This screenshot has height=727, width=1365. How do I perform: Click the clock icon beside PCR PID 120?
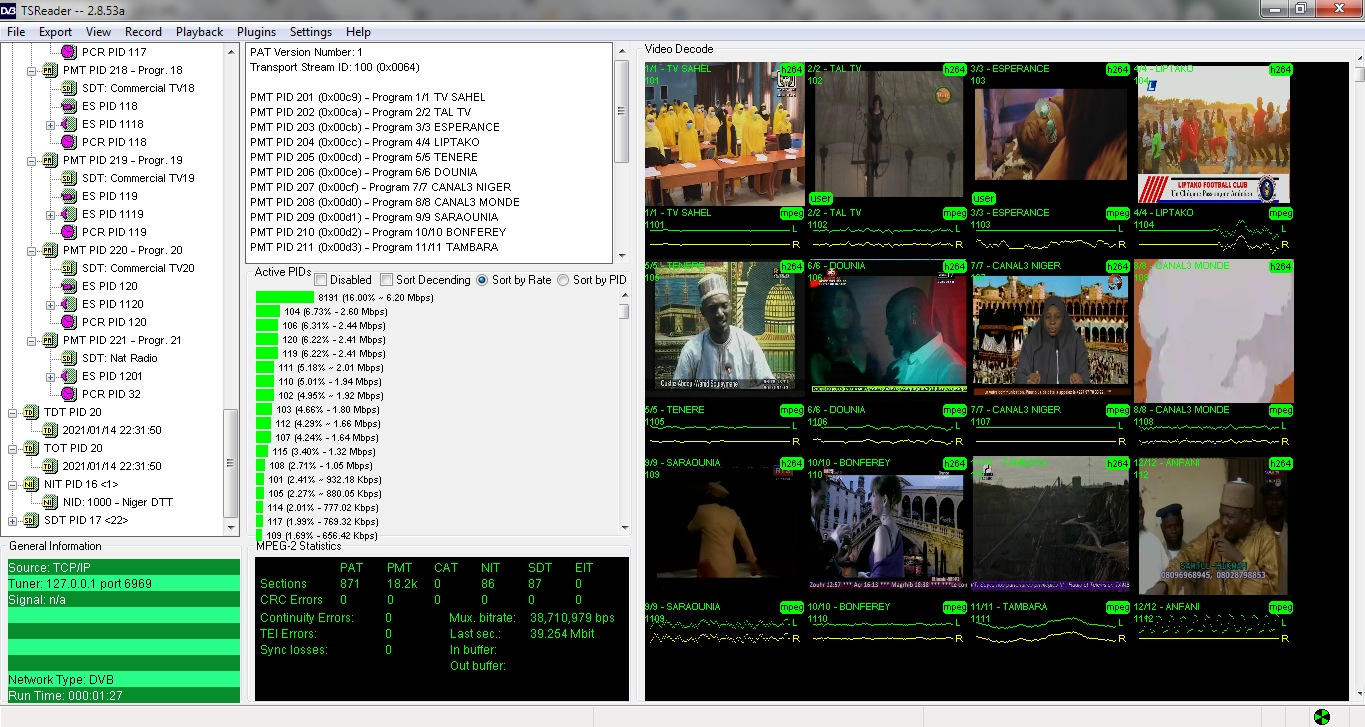click(x=68, y=322)
